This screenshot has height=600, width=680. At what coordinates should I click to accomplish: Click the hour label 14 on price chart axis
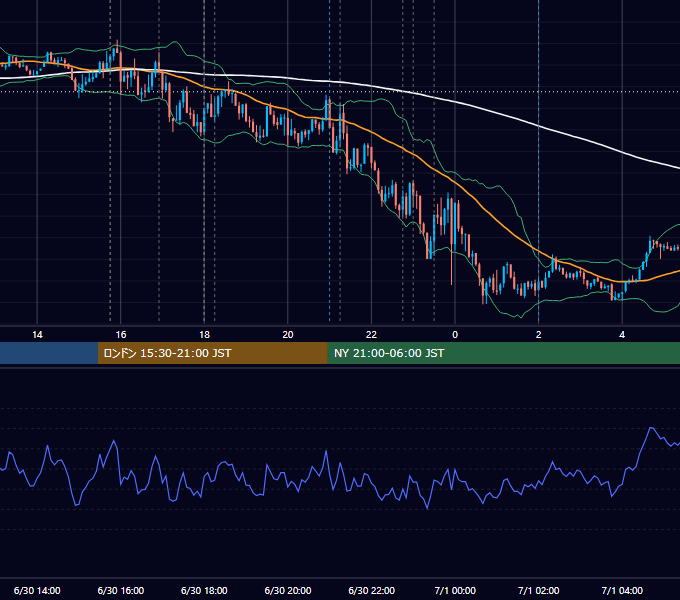pos(37,335)
